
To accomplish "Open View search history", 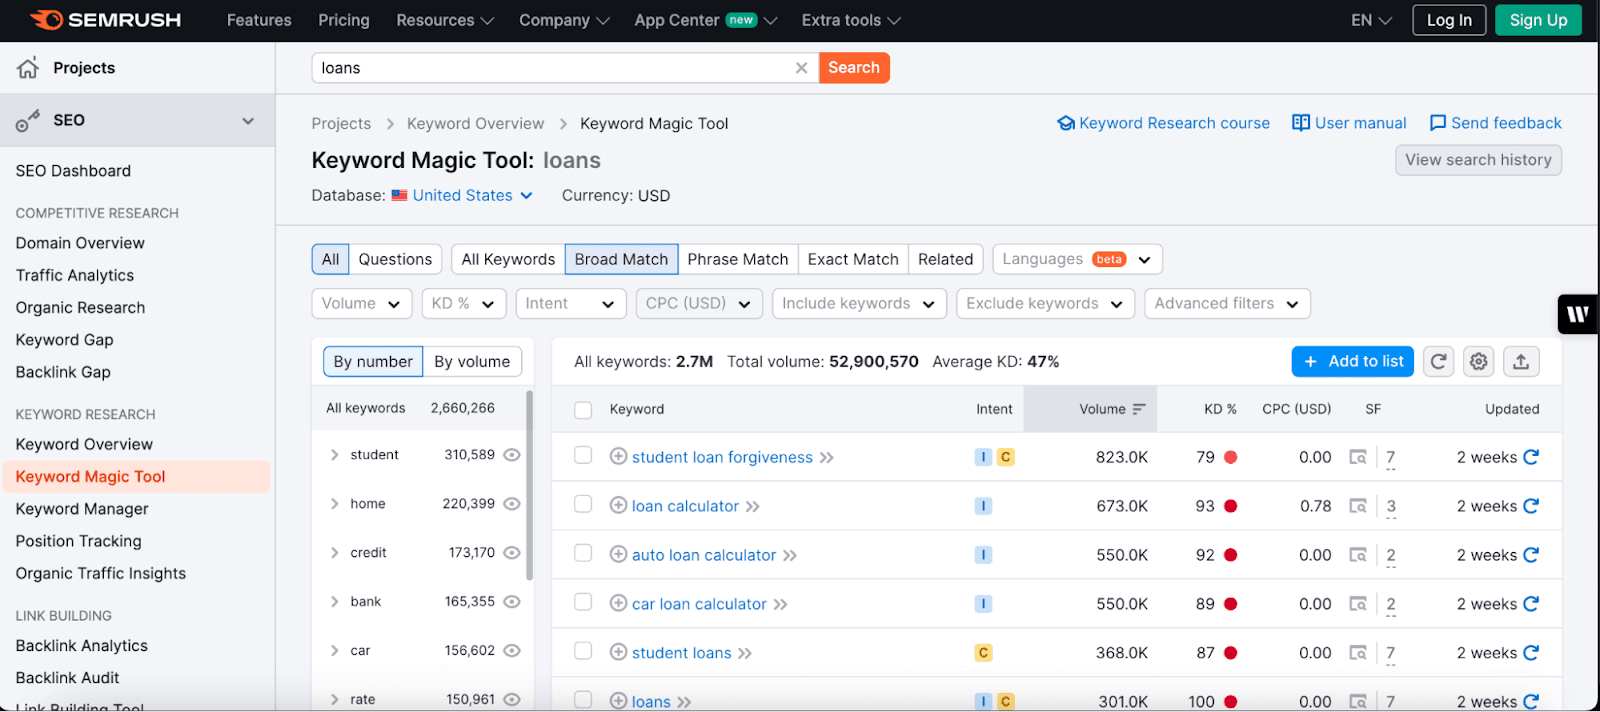I will [x=1478, y=160].
